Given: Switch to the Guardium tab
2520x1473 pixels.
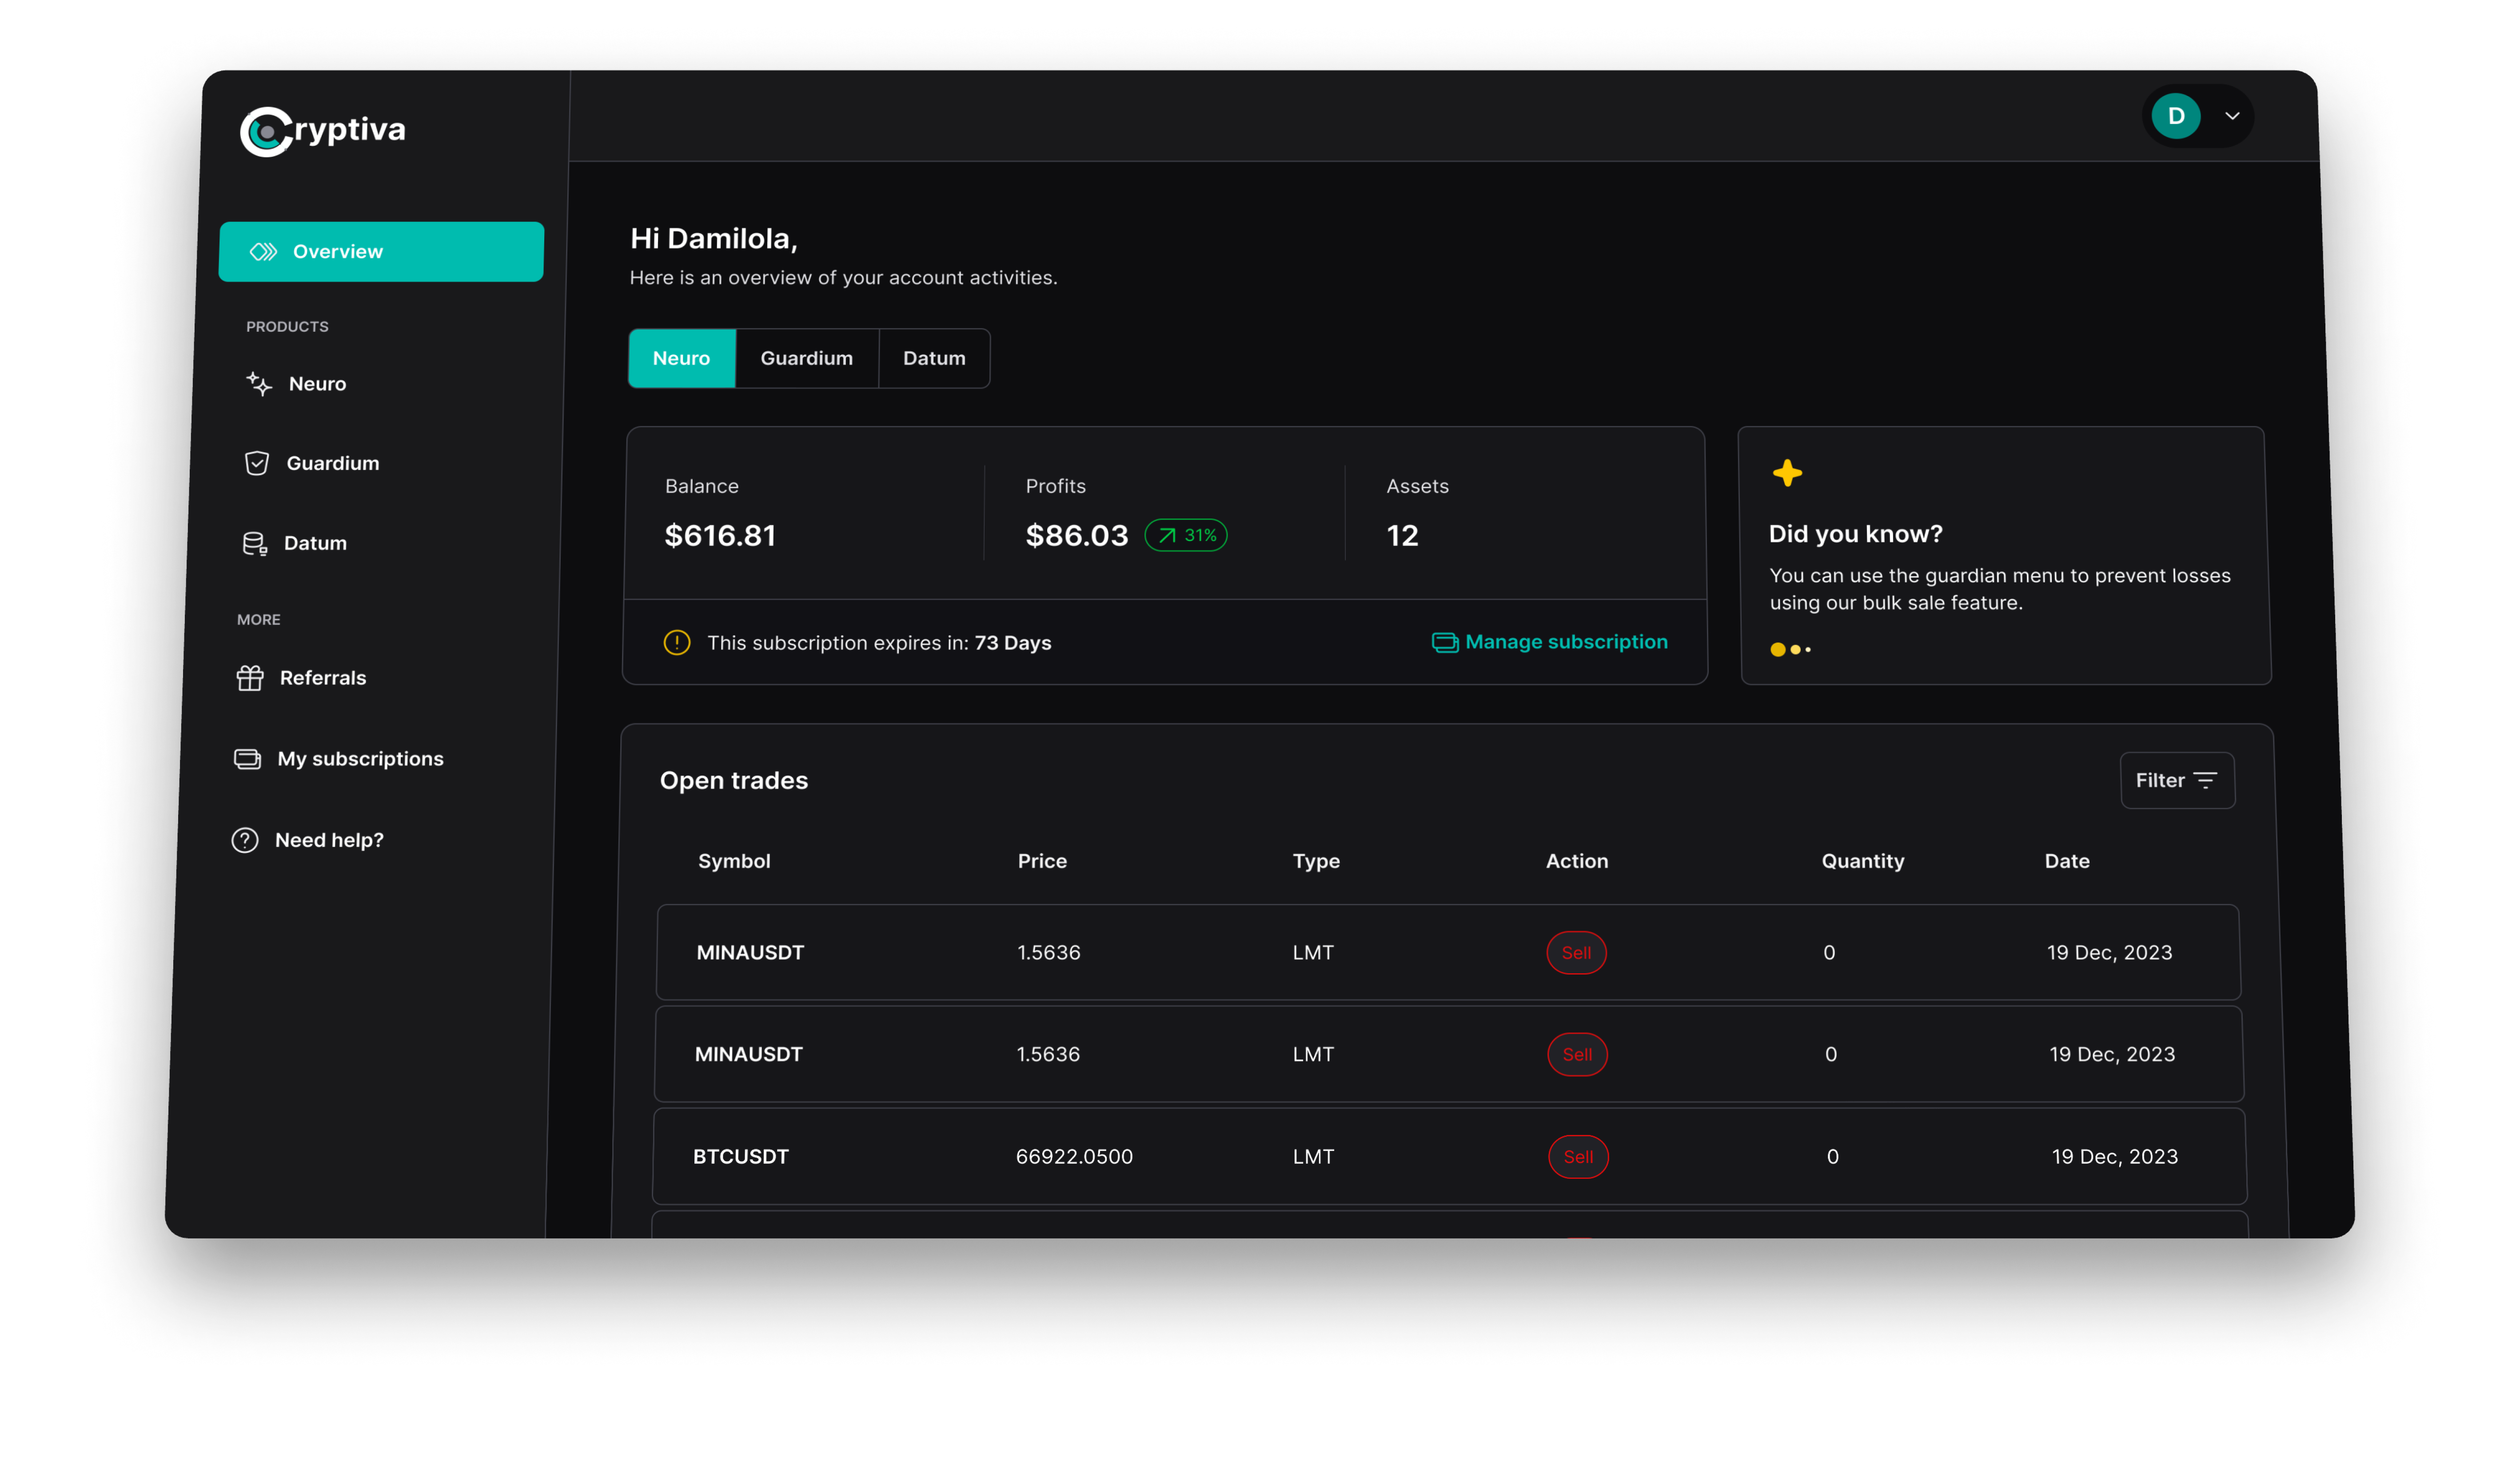Looking at the screenshot, I should point(806,358).
